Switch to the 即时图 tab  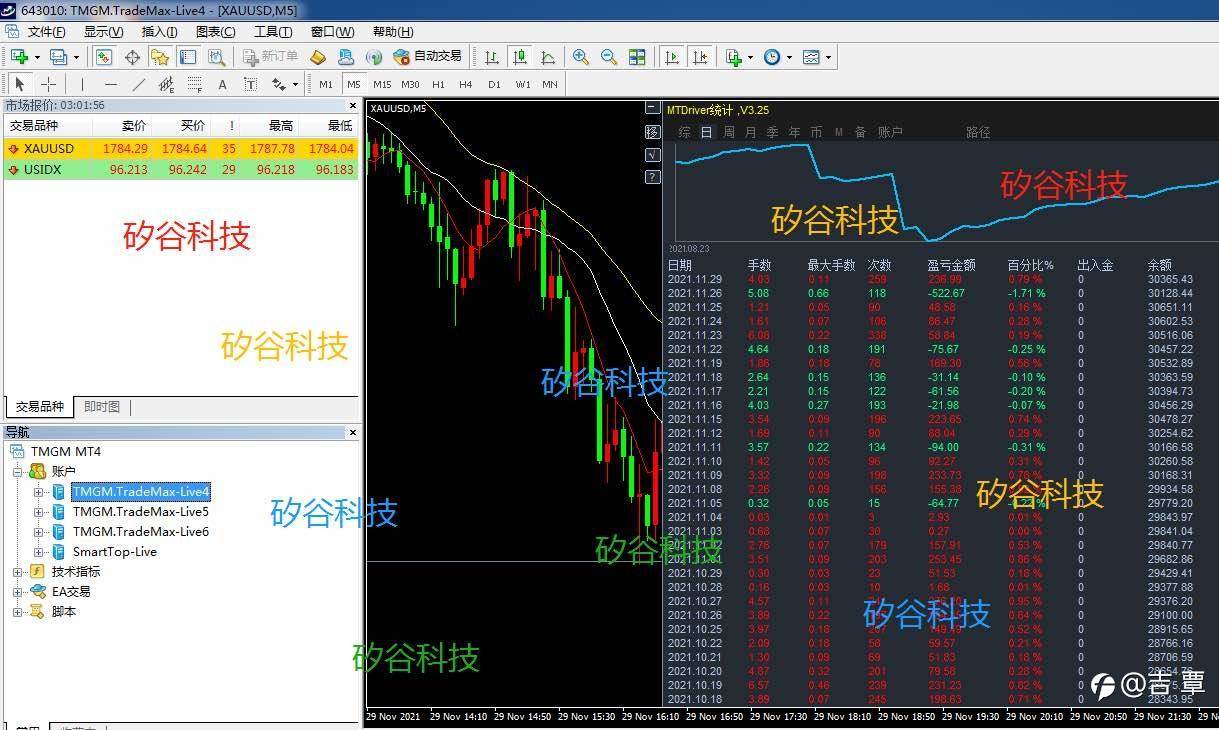tap(102, 407)
